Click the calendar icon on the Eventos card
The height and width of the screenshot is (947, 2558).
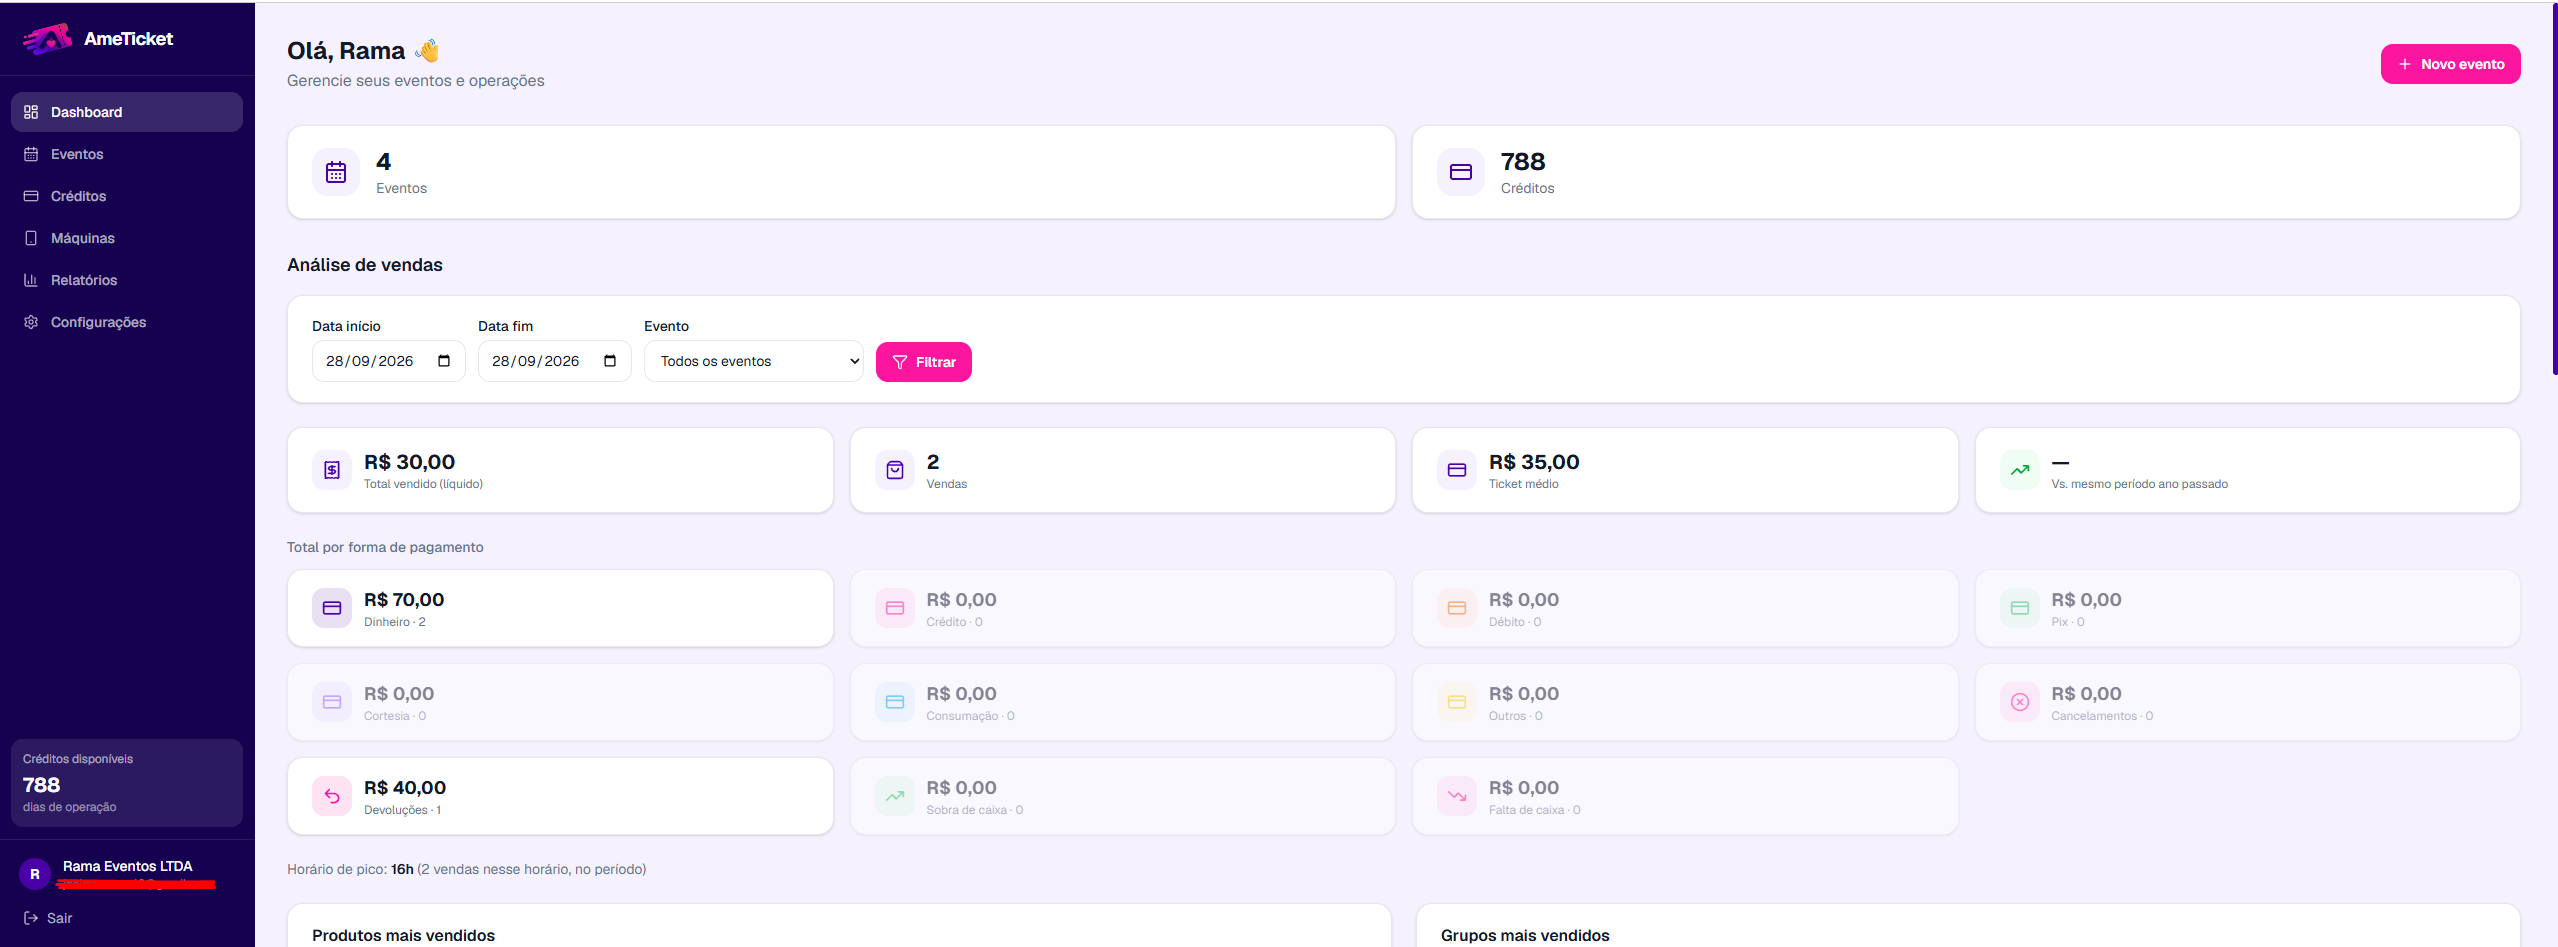click(336, 172)
